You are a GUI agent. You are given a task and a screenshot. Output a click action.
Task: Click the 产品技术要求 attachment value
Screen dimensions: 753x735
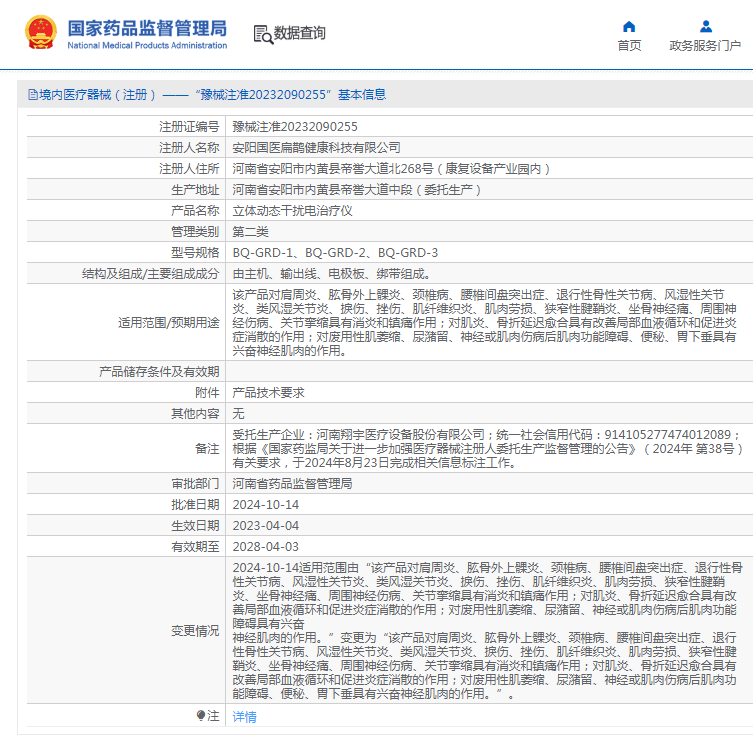click(268, 393)
